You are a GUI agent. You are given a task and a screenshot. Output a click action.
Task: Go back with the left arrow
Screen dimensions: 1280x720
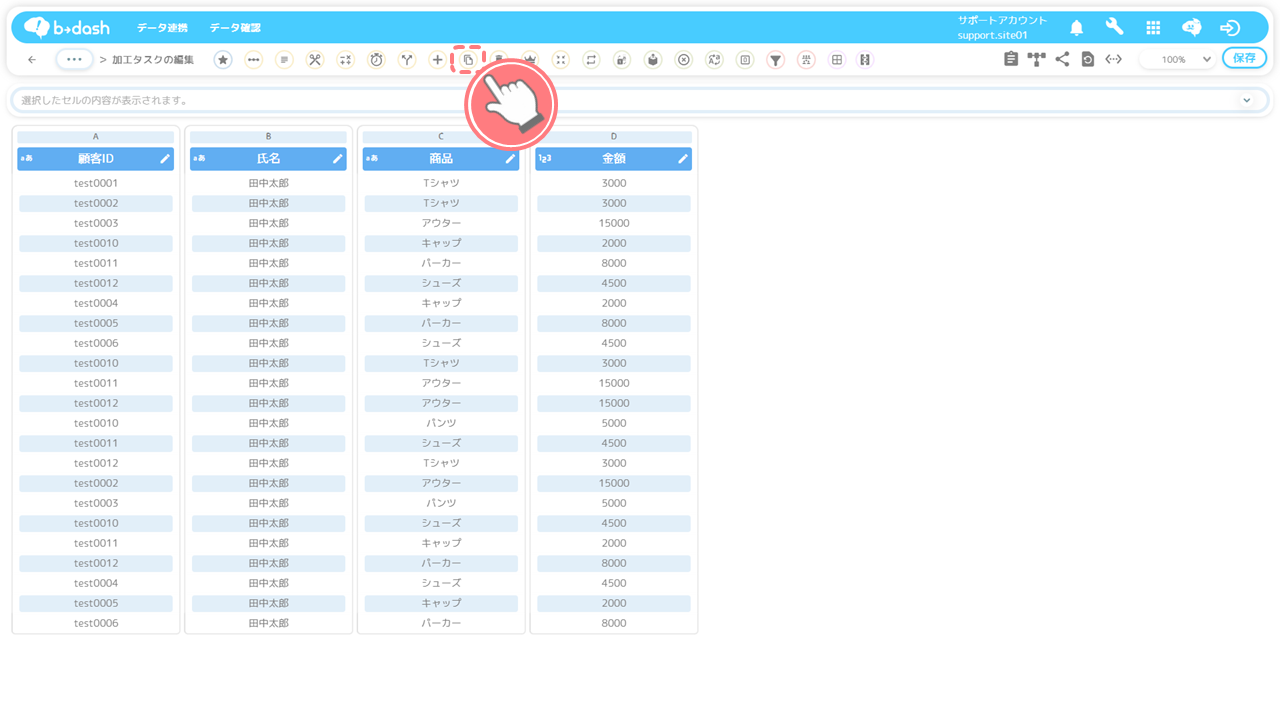tap(32, 60)
